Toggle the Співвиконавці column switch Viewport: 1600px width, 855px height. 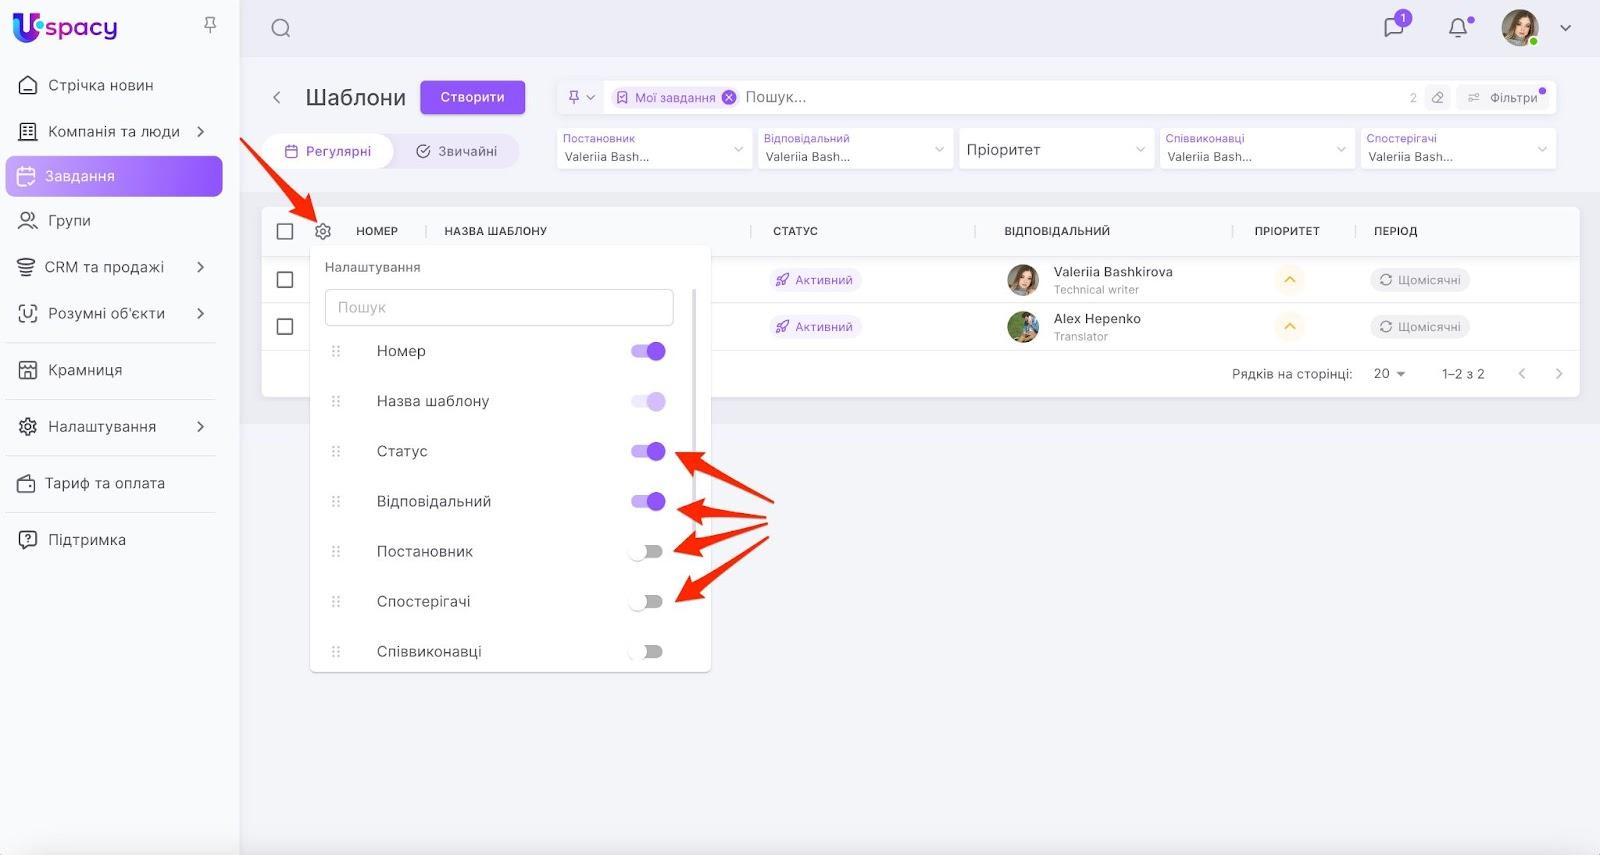[646, 651]
